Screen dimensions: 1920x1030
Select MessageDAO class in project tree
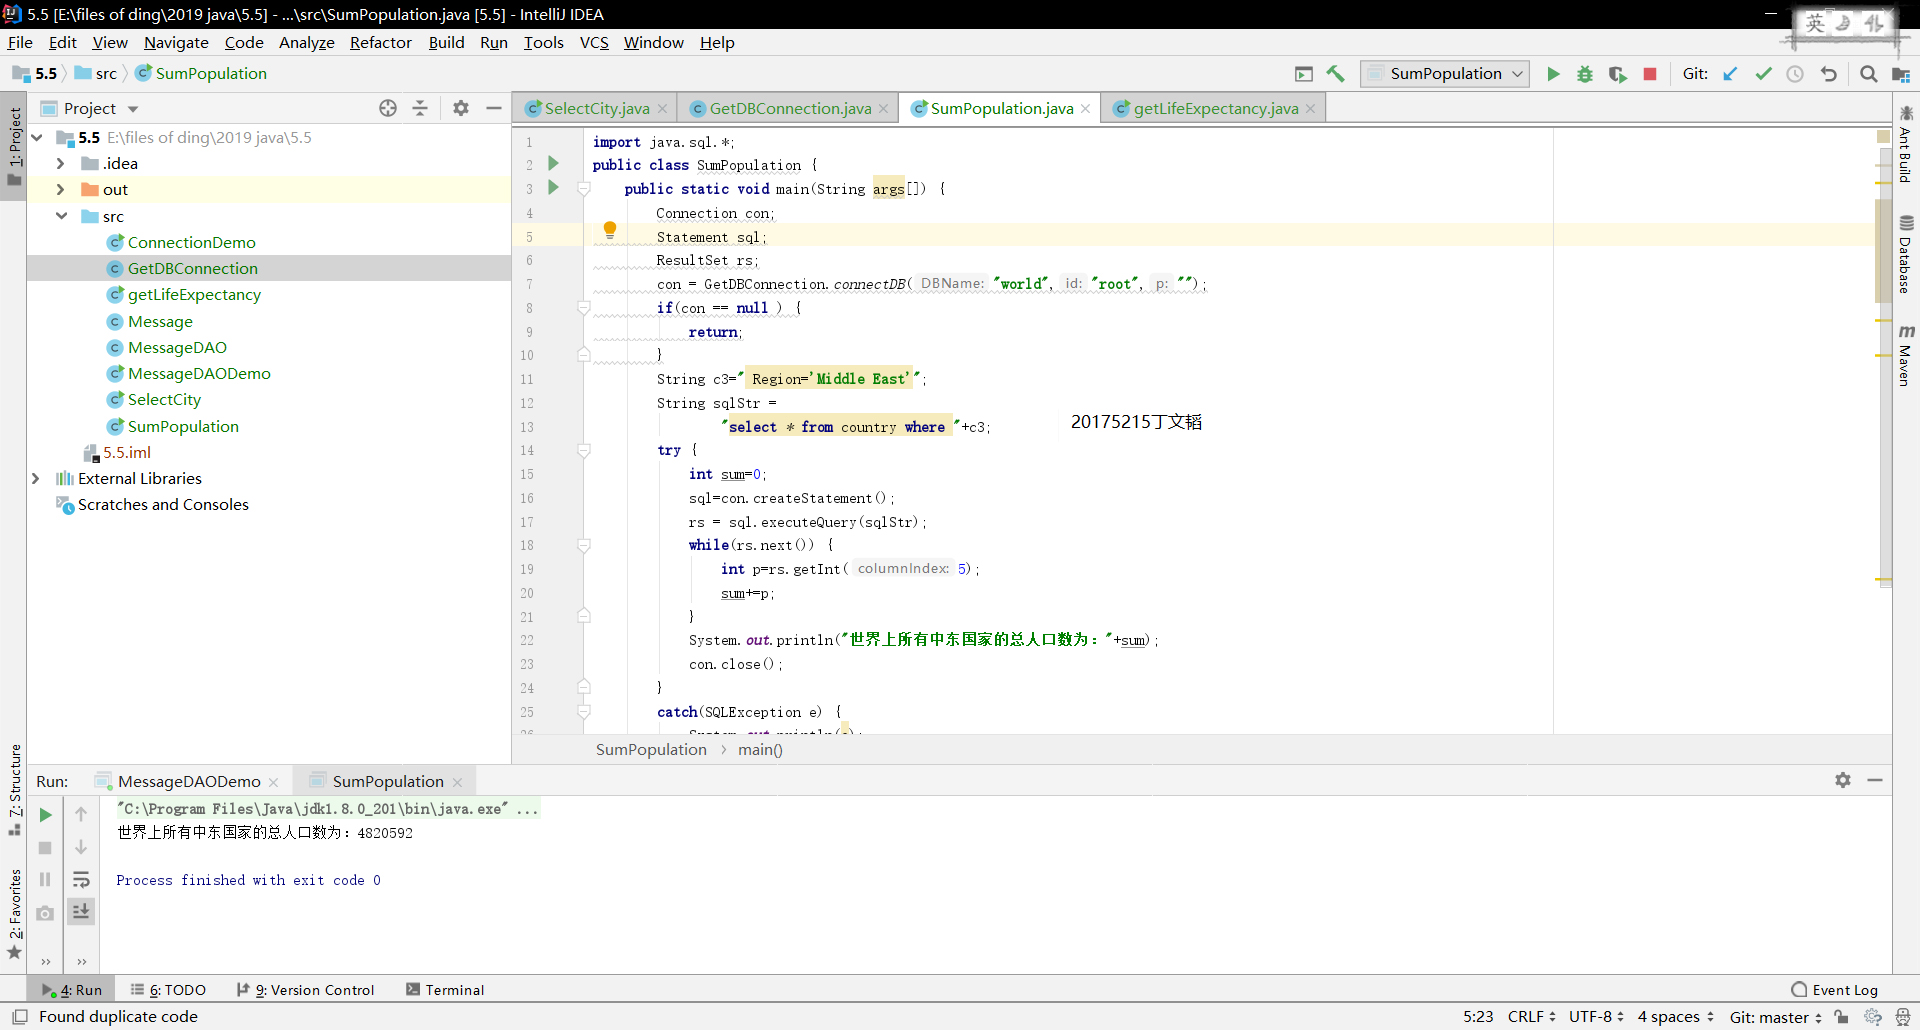177,348
